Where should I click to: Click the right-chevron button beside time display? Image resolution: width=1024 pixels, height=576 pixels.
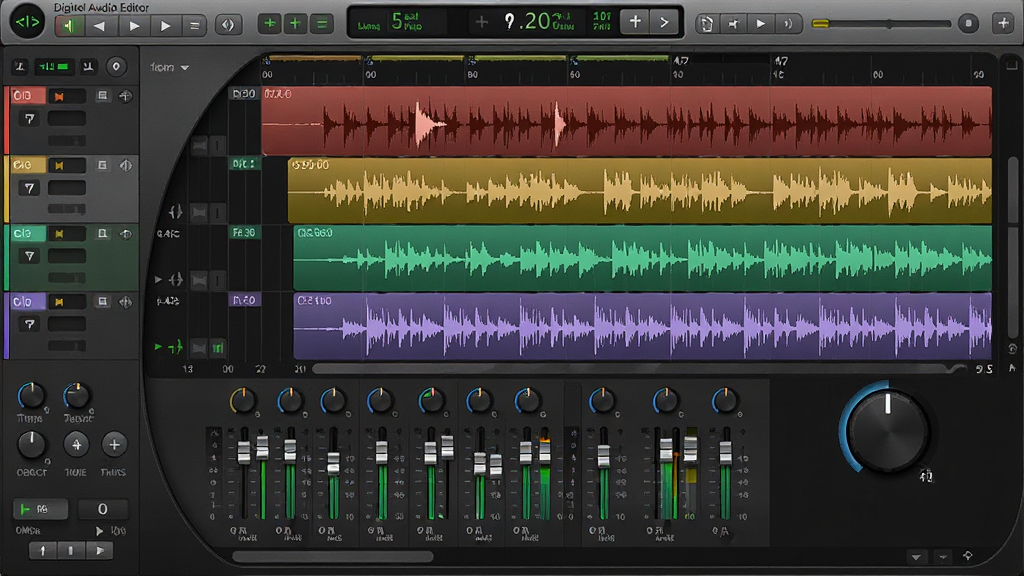(x=664, y=22)
